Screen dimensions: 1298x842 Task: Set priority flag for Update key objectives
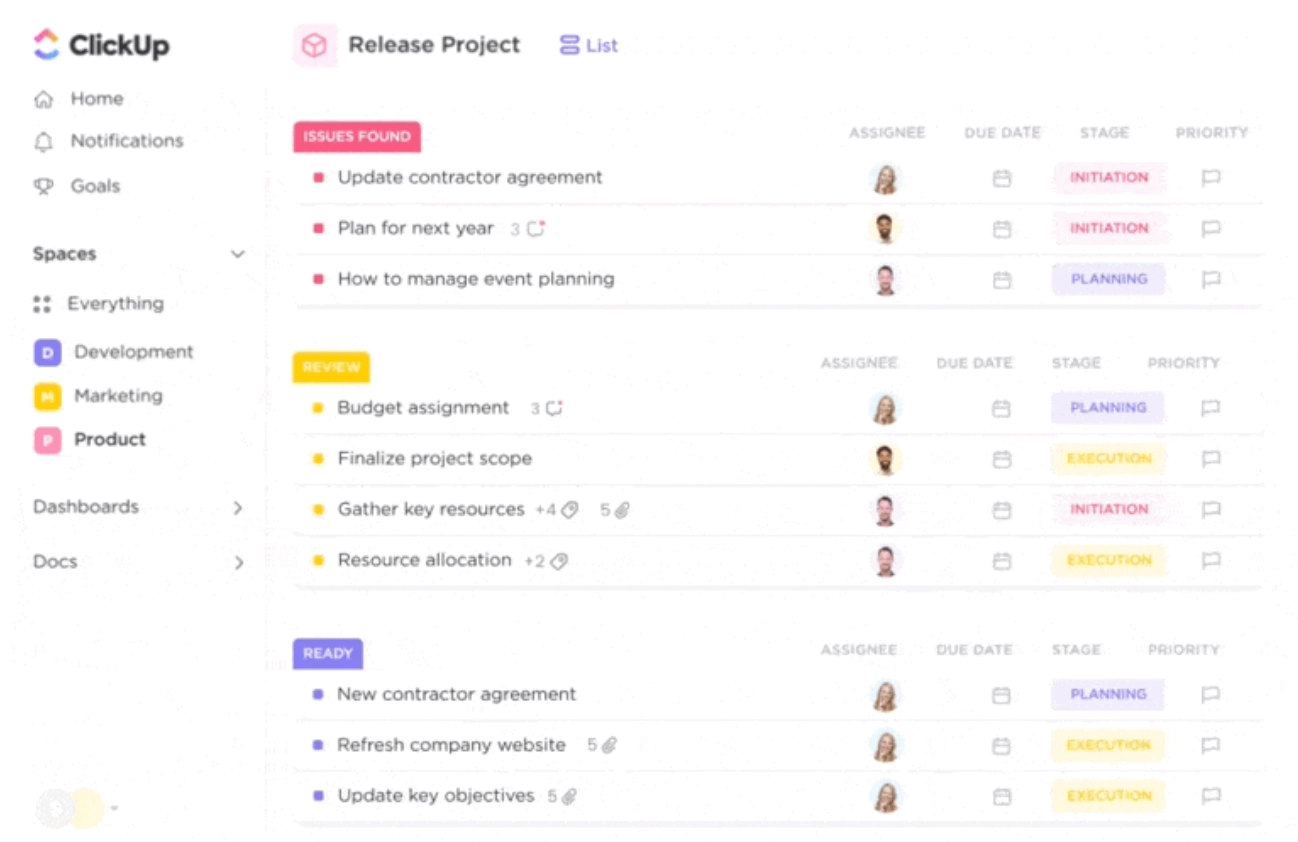1211,797
